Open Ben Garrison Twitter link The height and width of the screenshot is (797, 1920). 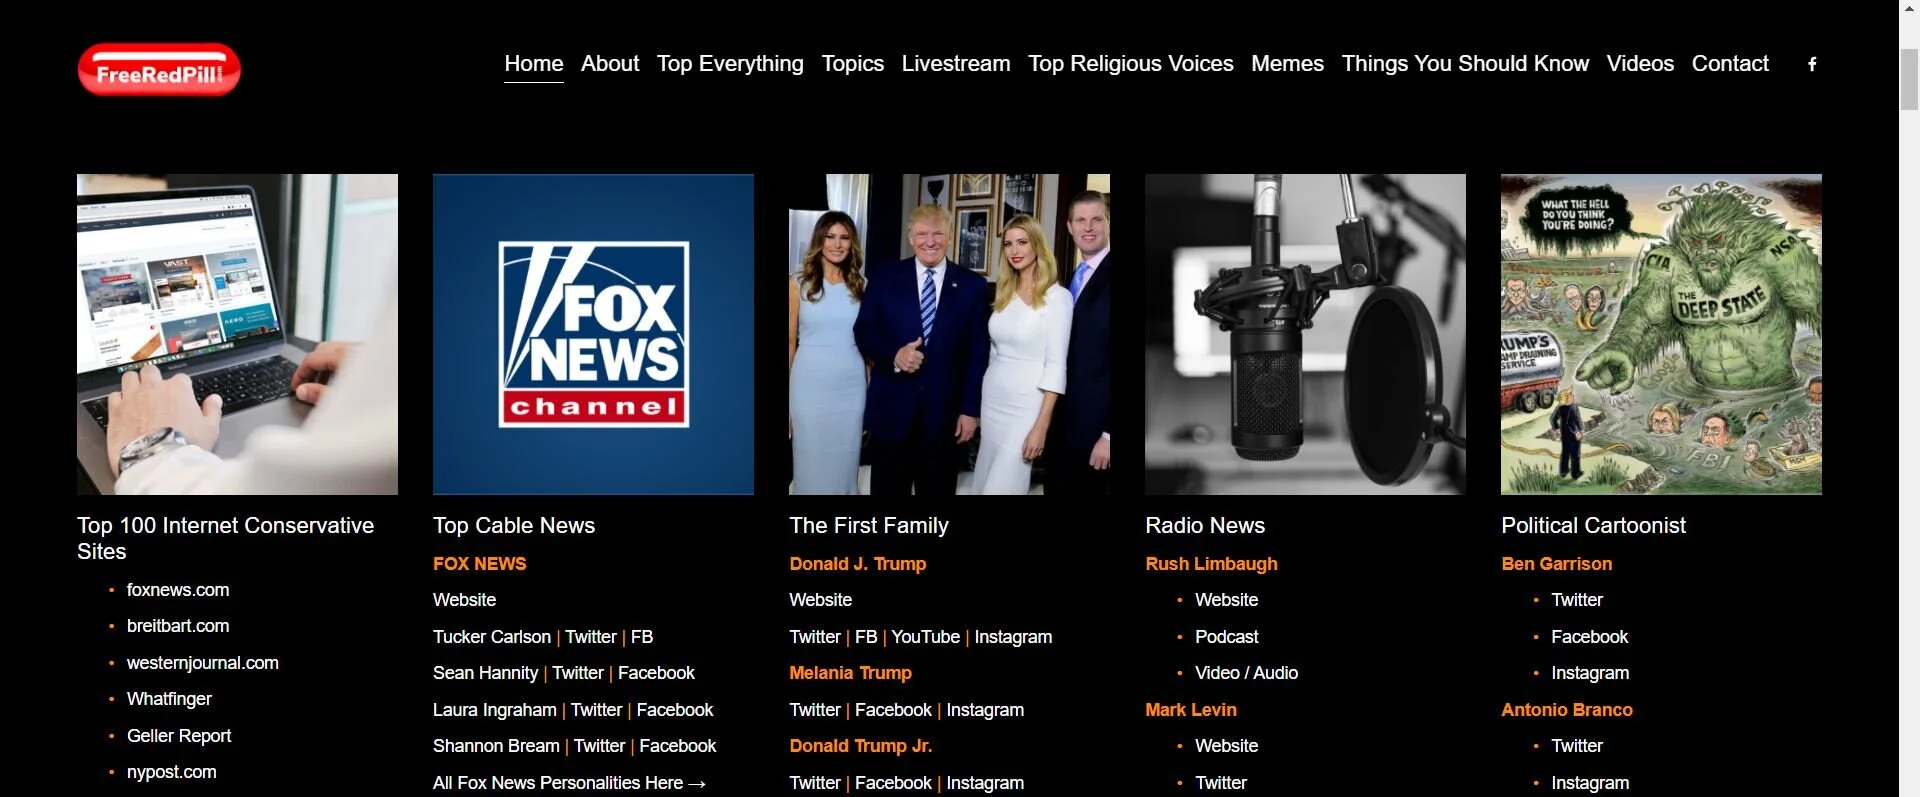click(1577, 600)
